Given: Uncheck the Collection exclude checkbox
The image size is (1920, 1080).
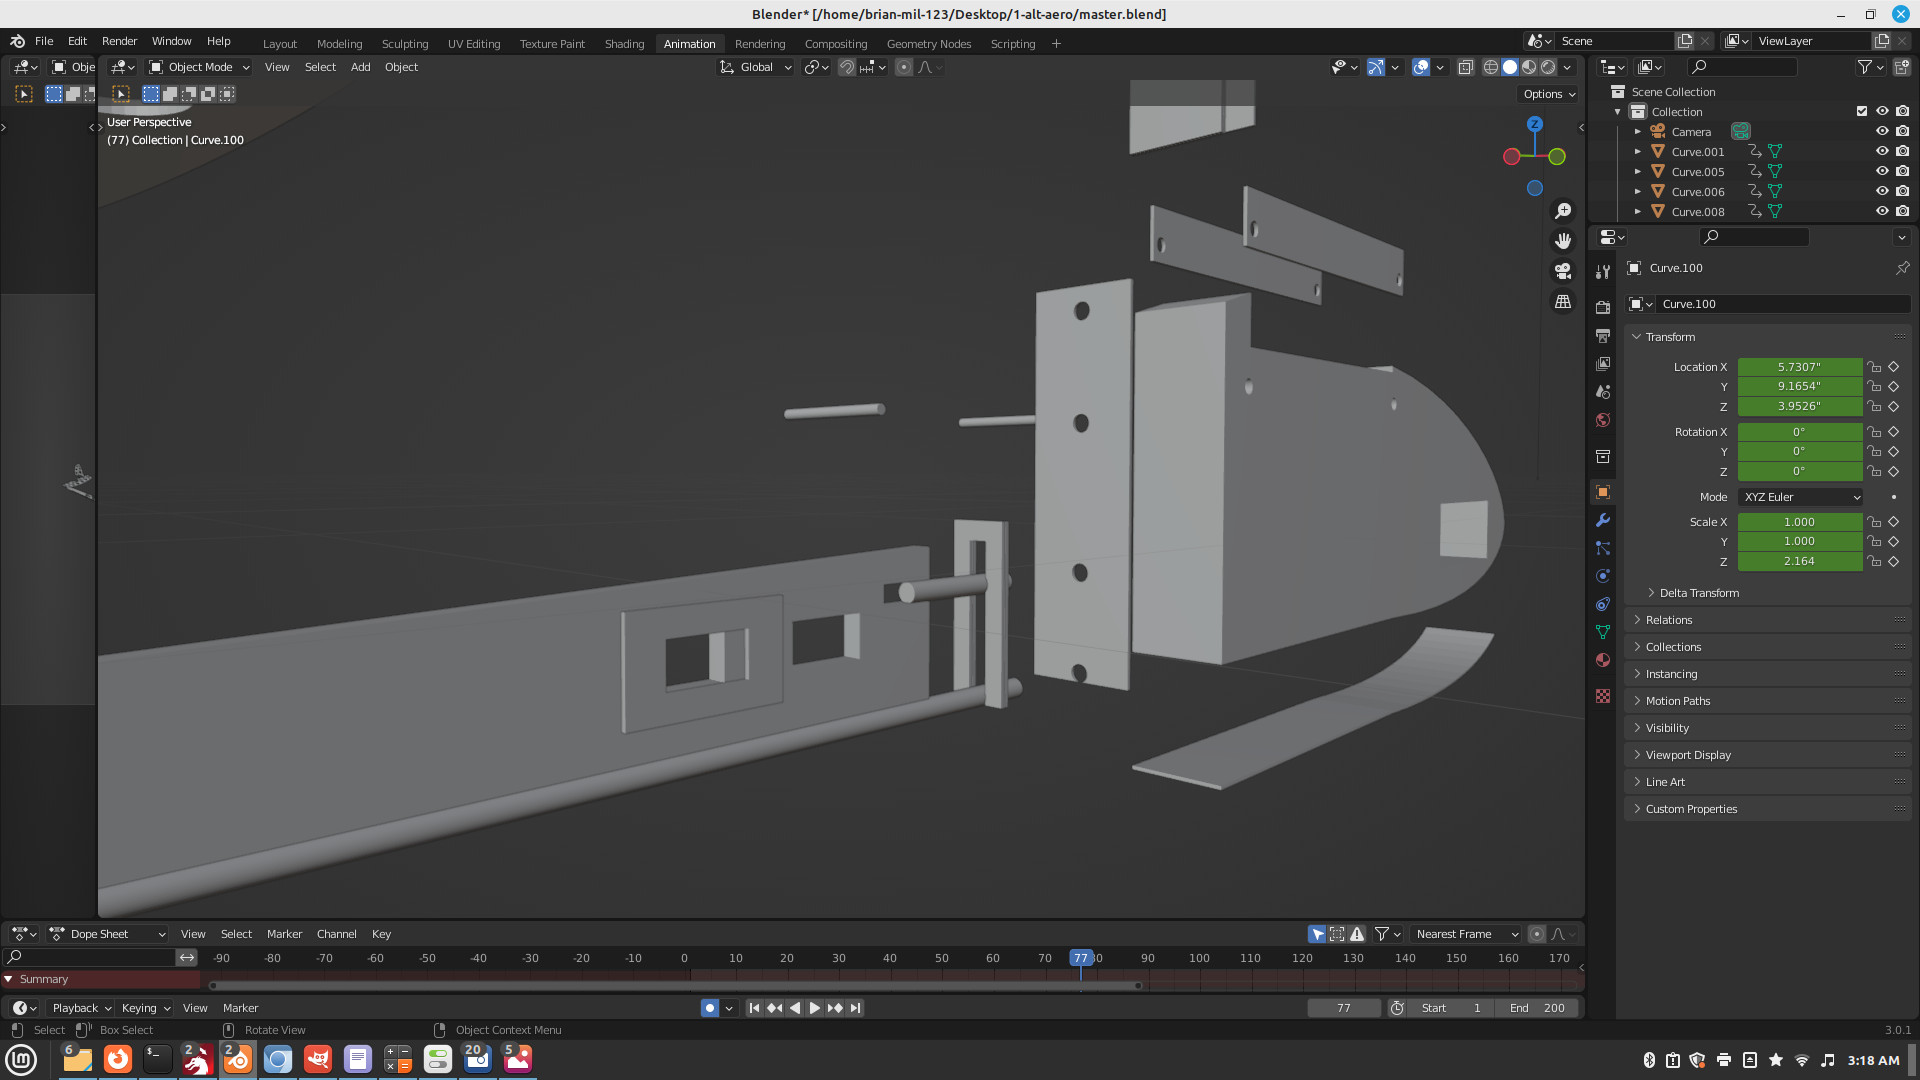Looking at the screenshot, I should pos(1862,111).
